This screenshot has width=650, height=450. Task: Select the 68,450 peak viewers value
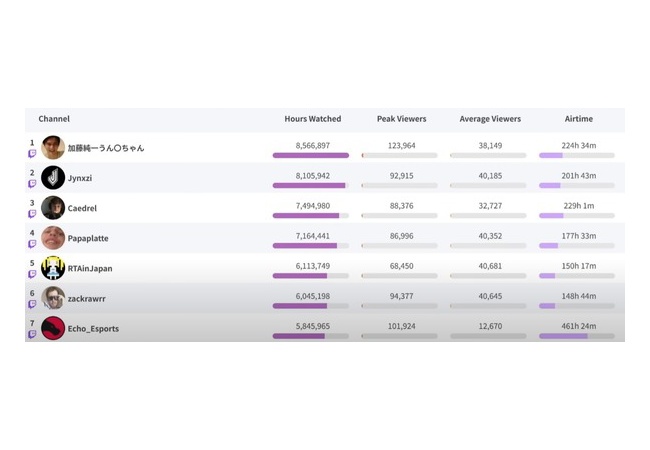(401, 266)
